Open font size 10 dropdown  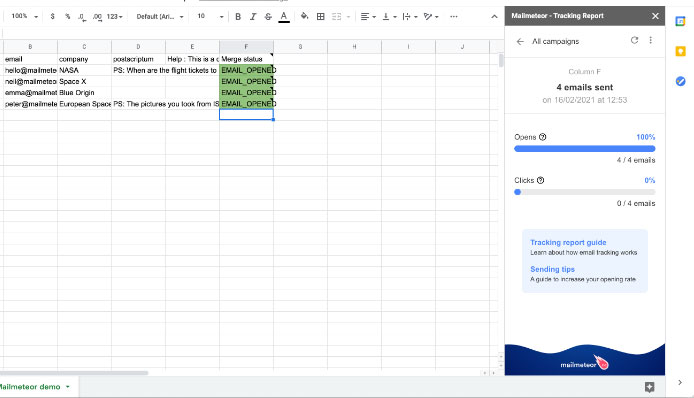click(210, 16)
